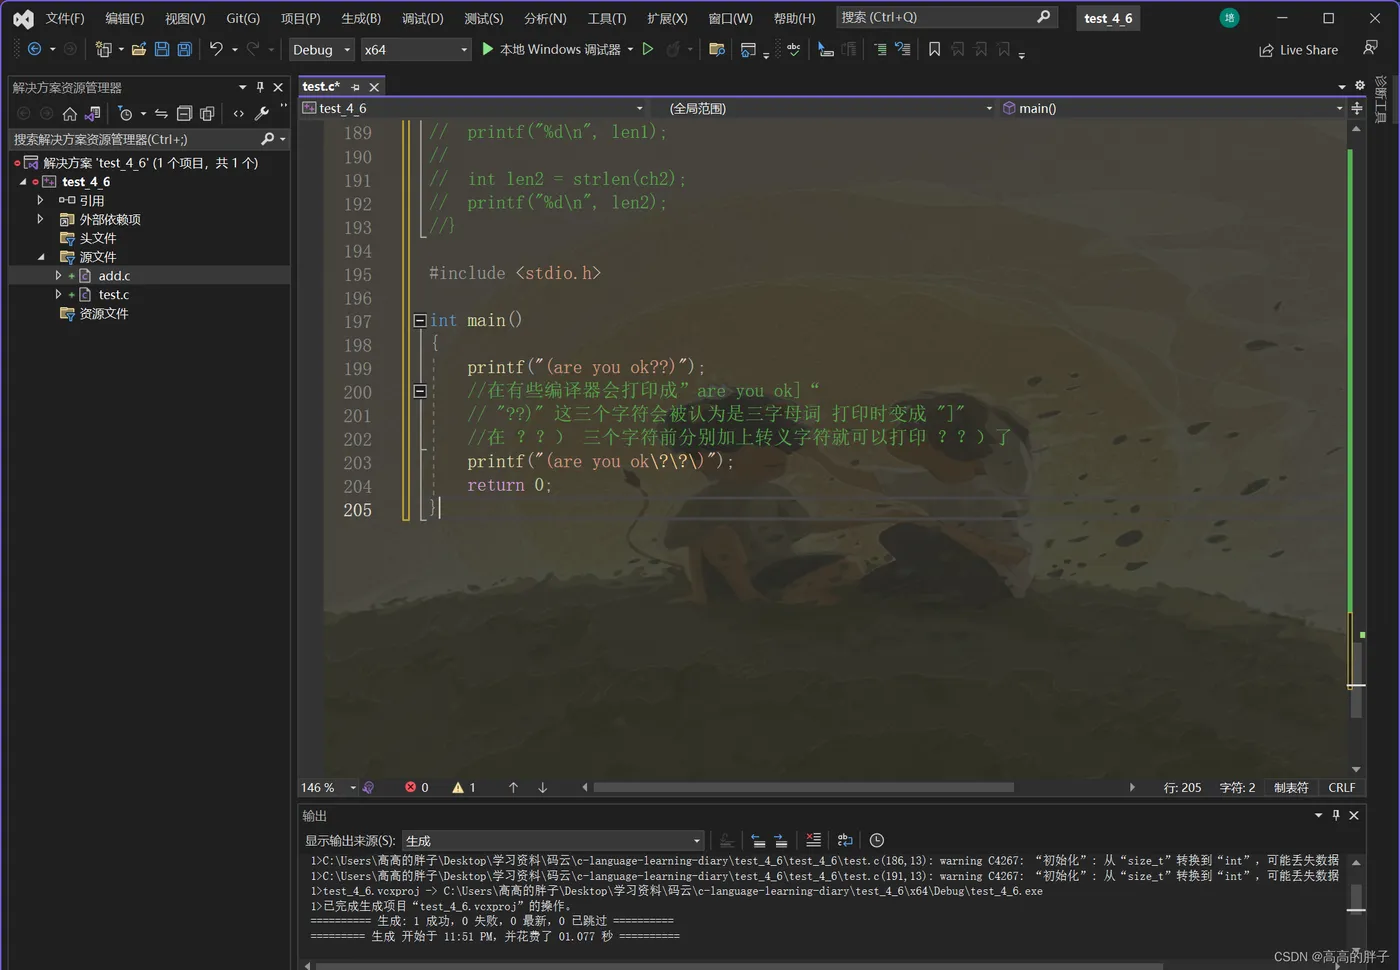Toggle the pin on the test.c* tab
This screenshot has width=1400, height=970.
pos(355,87)
